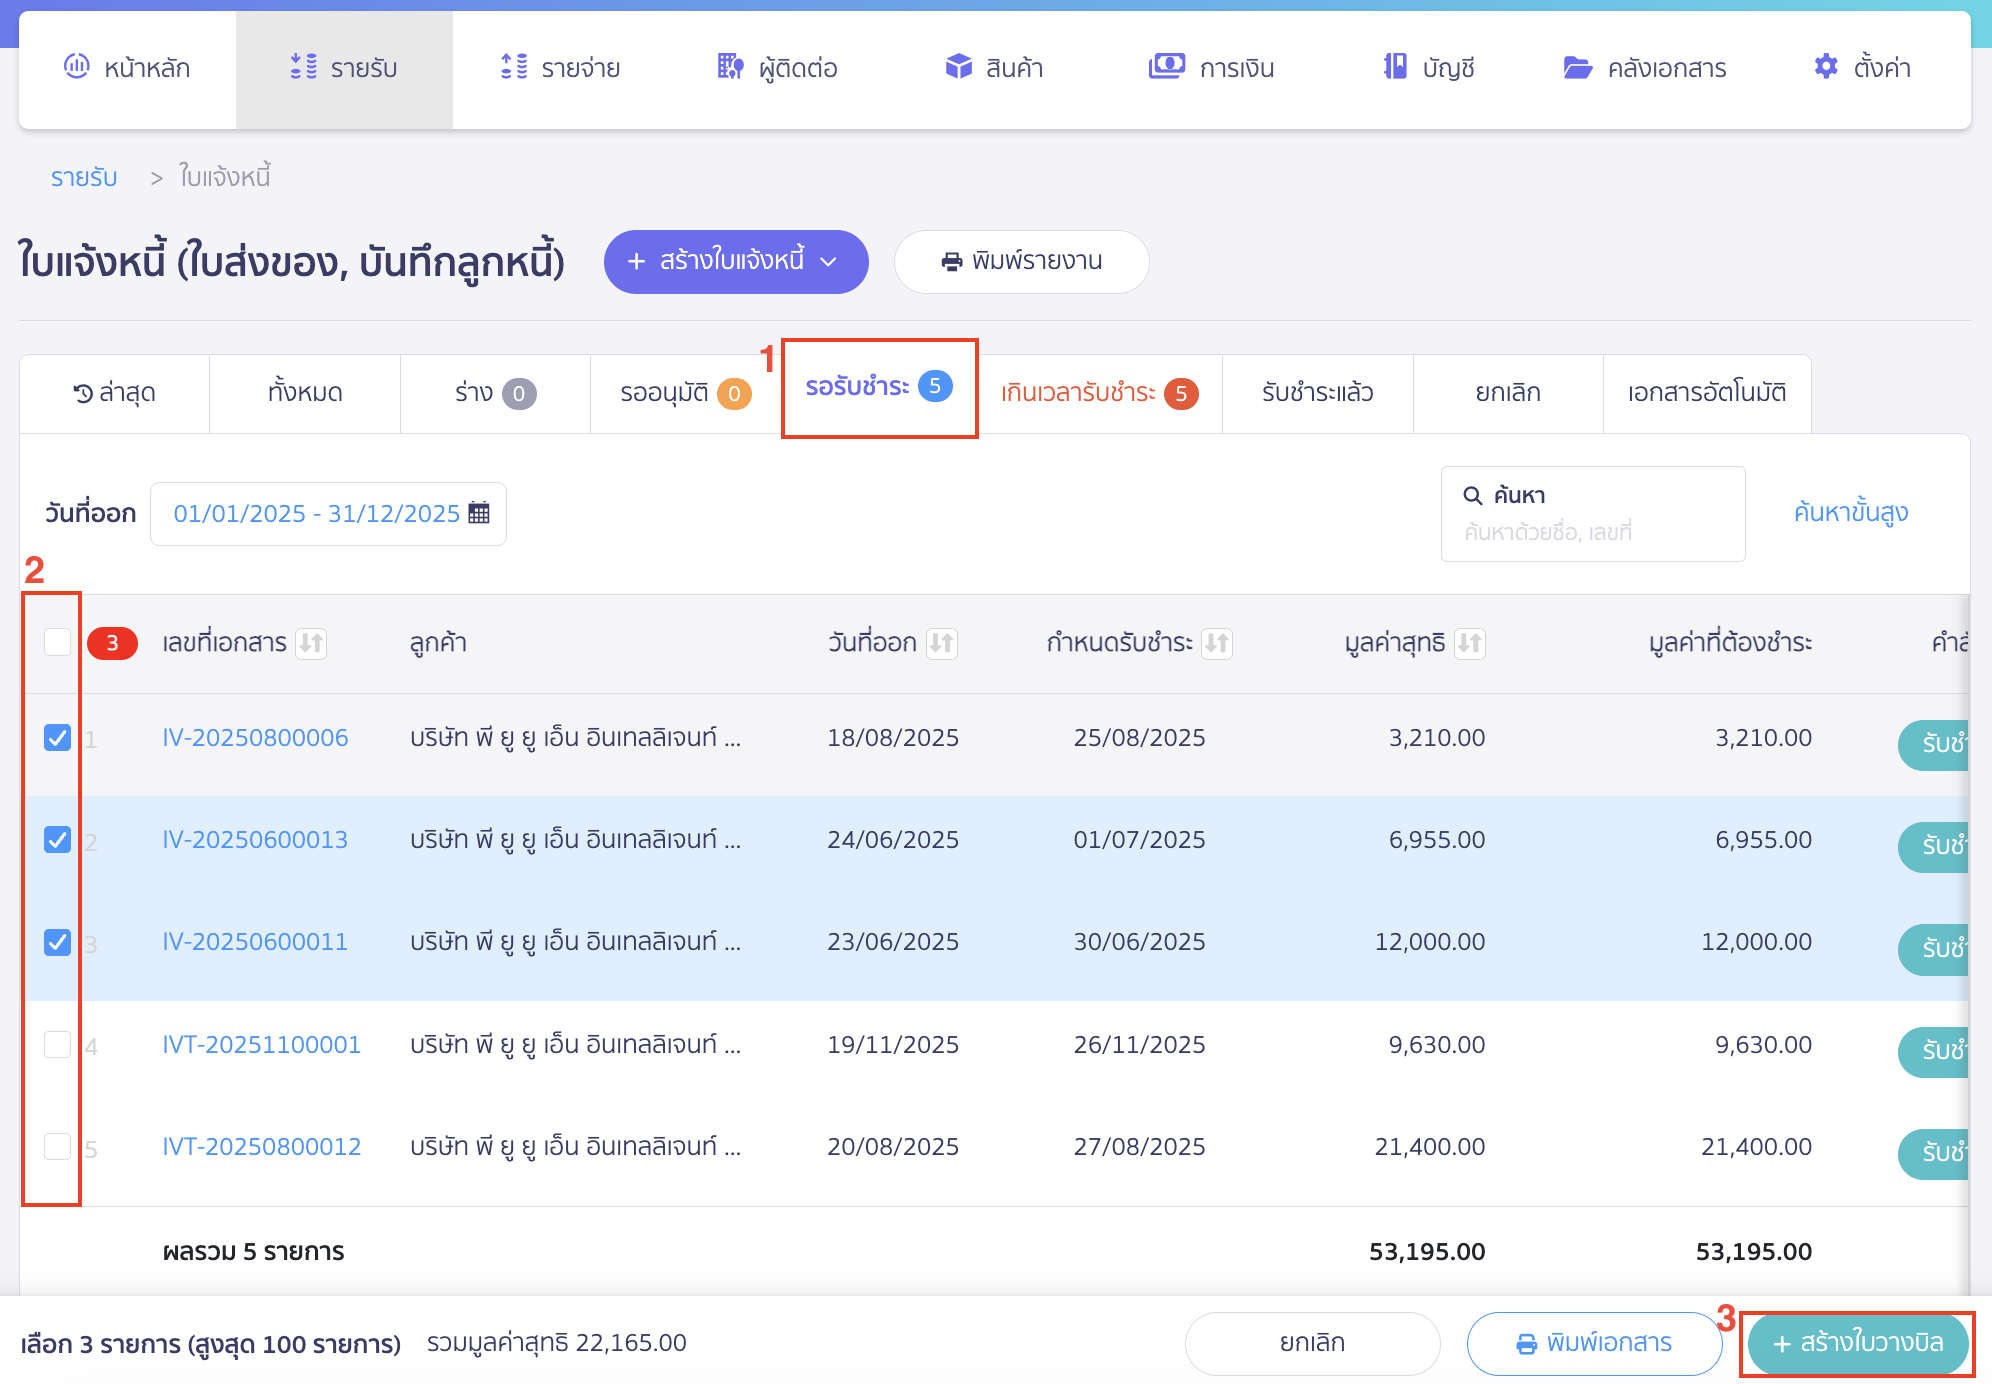Click the printer icon on พิมพ์รายงาน

point(950,261)
